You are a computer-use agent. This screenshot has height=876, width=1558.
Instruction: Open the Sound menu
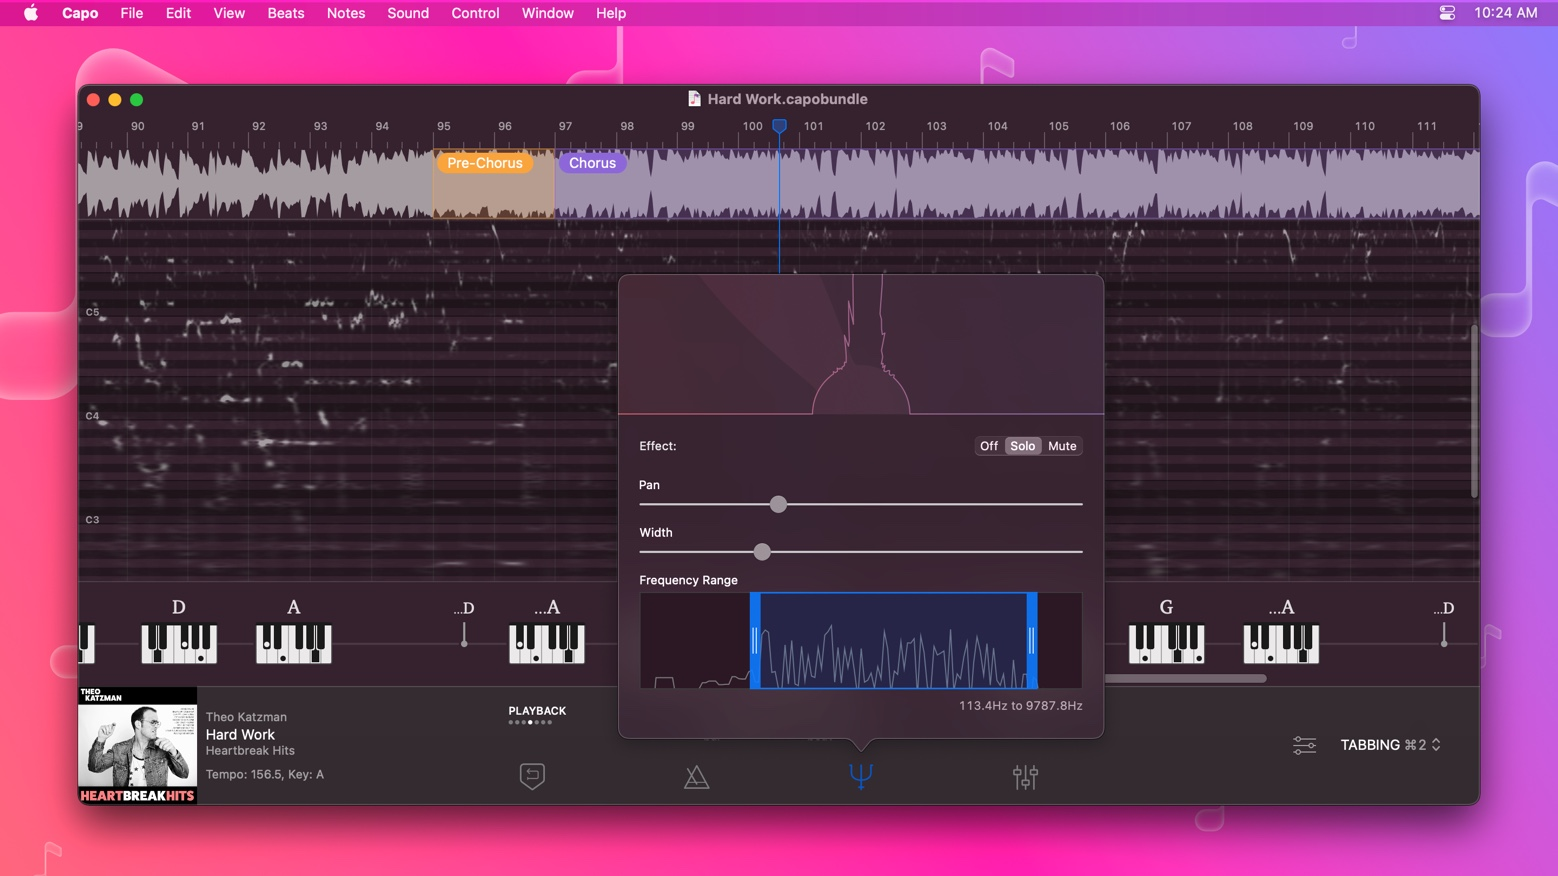tap(408, 13)
